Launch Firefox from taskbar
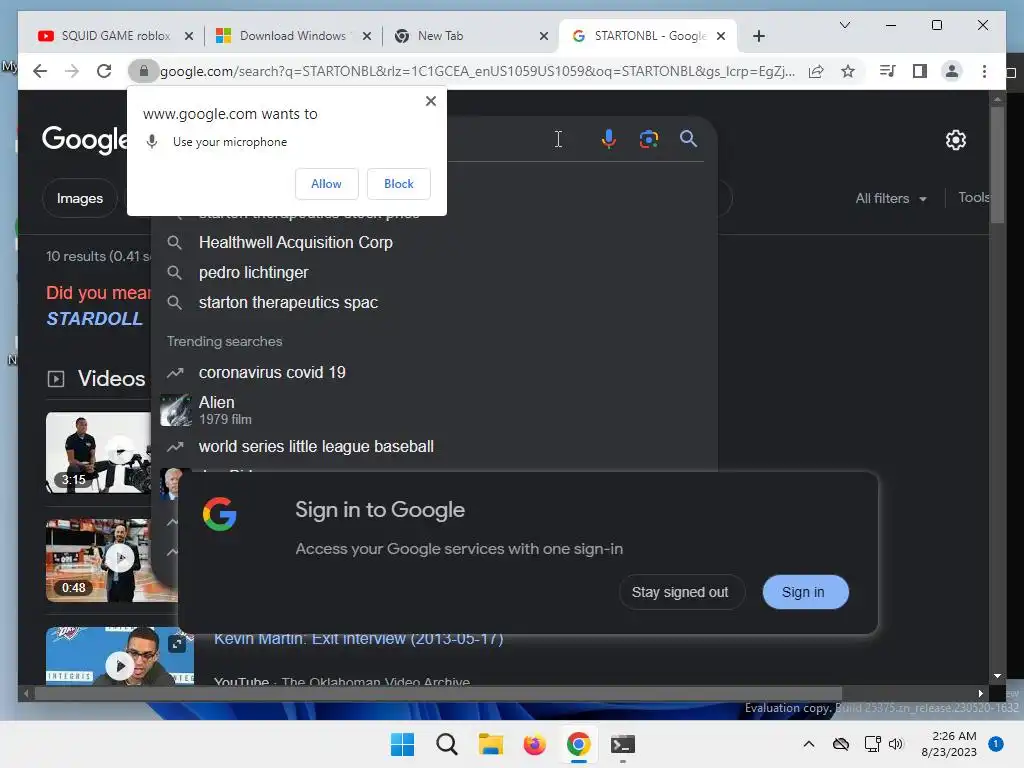1024x768 pixels. coord(534,744)
